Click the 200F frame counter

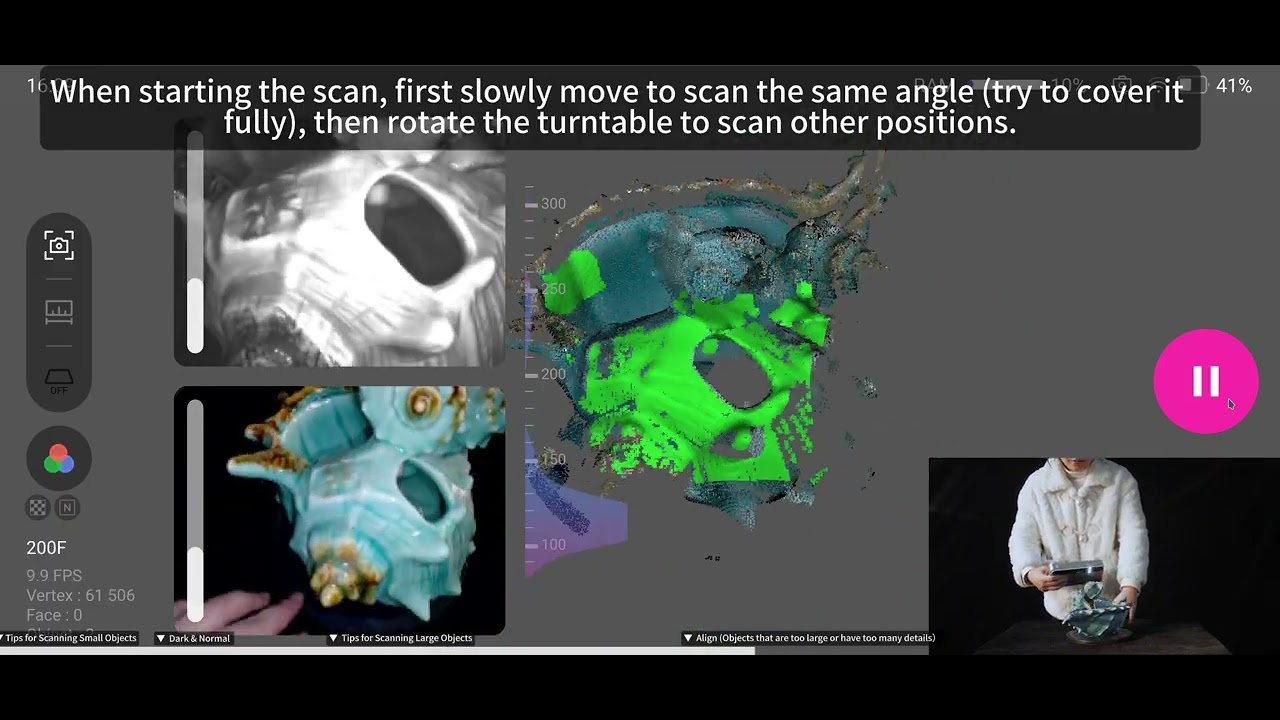coord(46,548)
